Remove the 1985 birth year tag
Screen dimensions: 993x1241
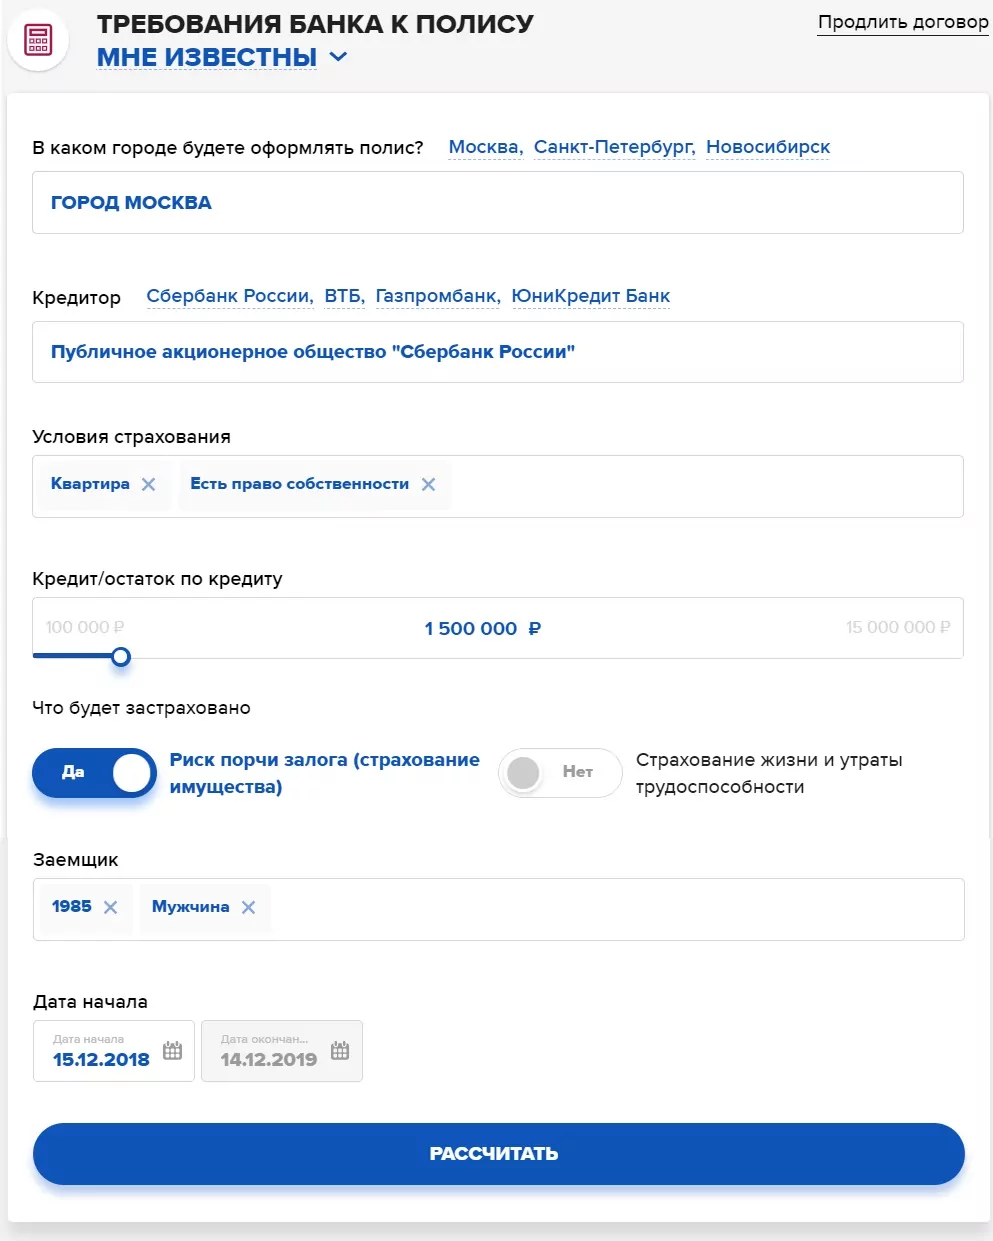[x=110, y=907]
